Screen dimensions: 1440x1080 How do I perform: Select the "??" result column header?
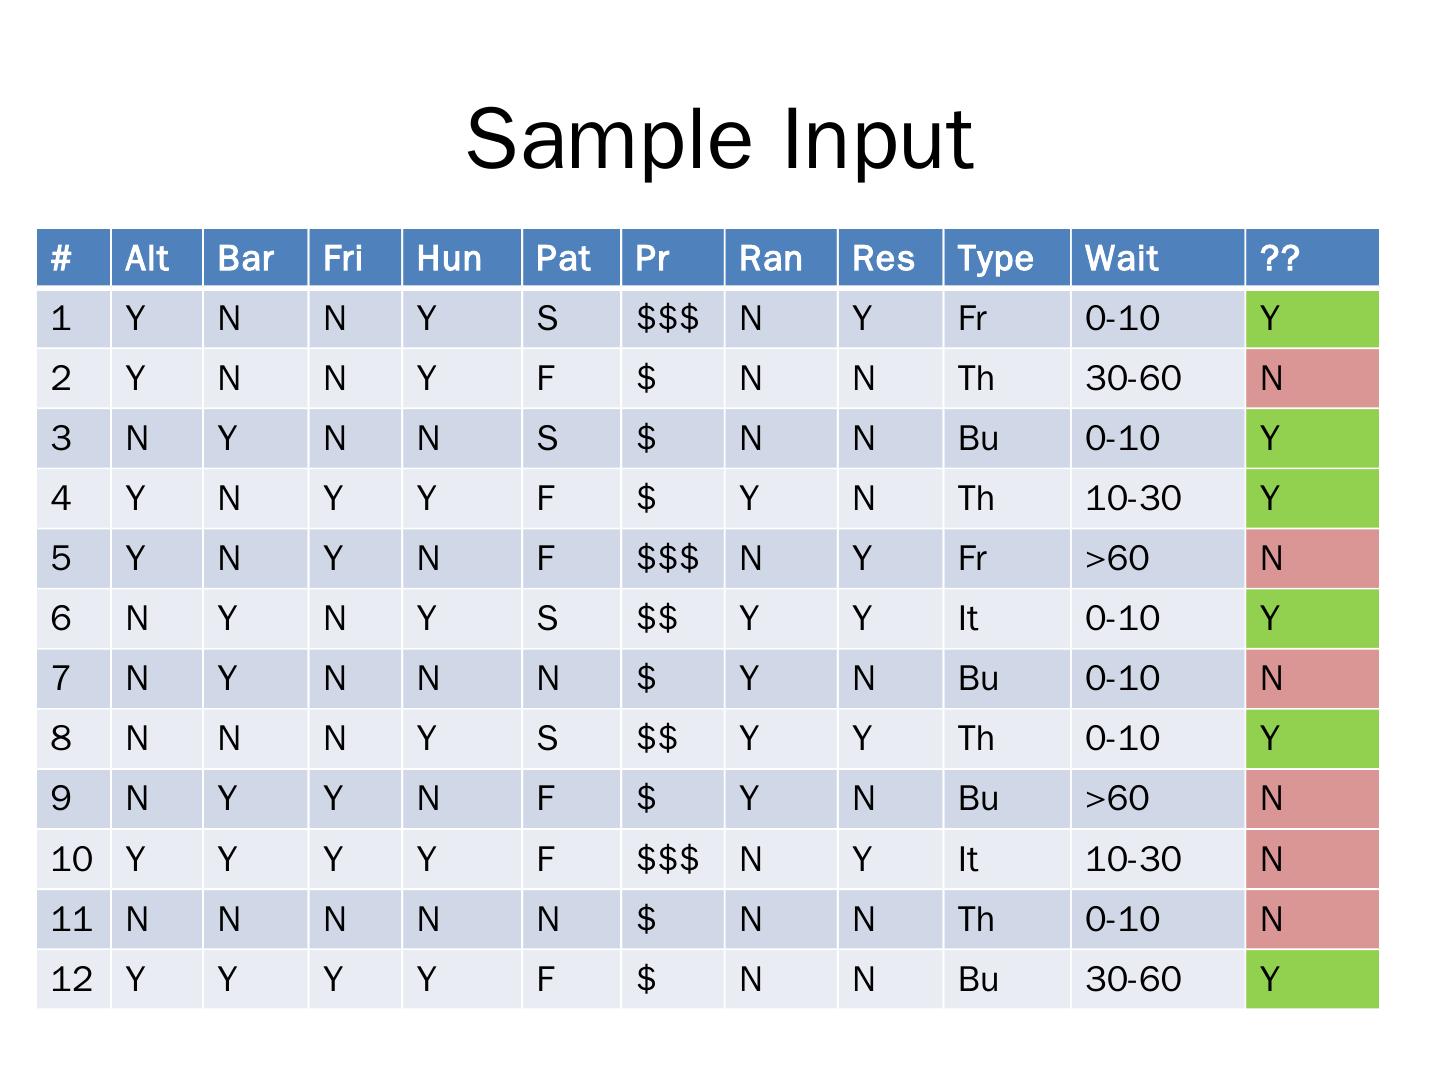click(1312, 258)
